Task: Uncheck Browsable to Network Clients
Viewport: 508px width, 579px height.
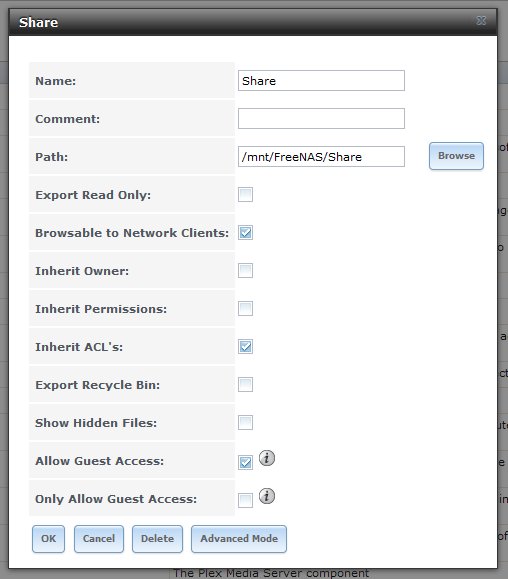Action: (246, 233)
